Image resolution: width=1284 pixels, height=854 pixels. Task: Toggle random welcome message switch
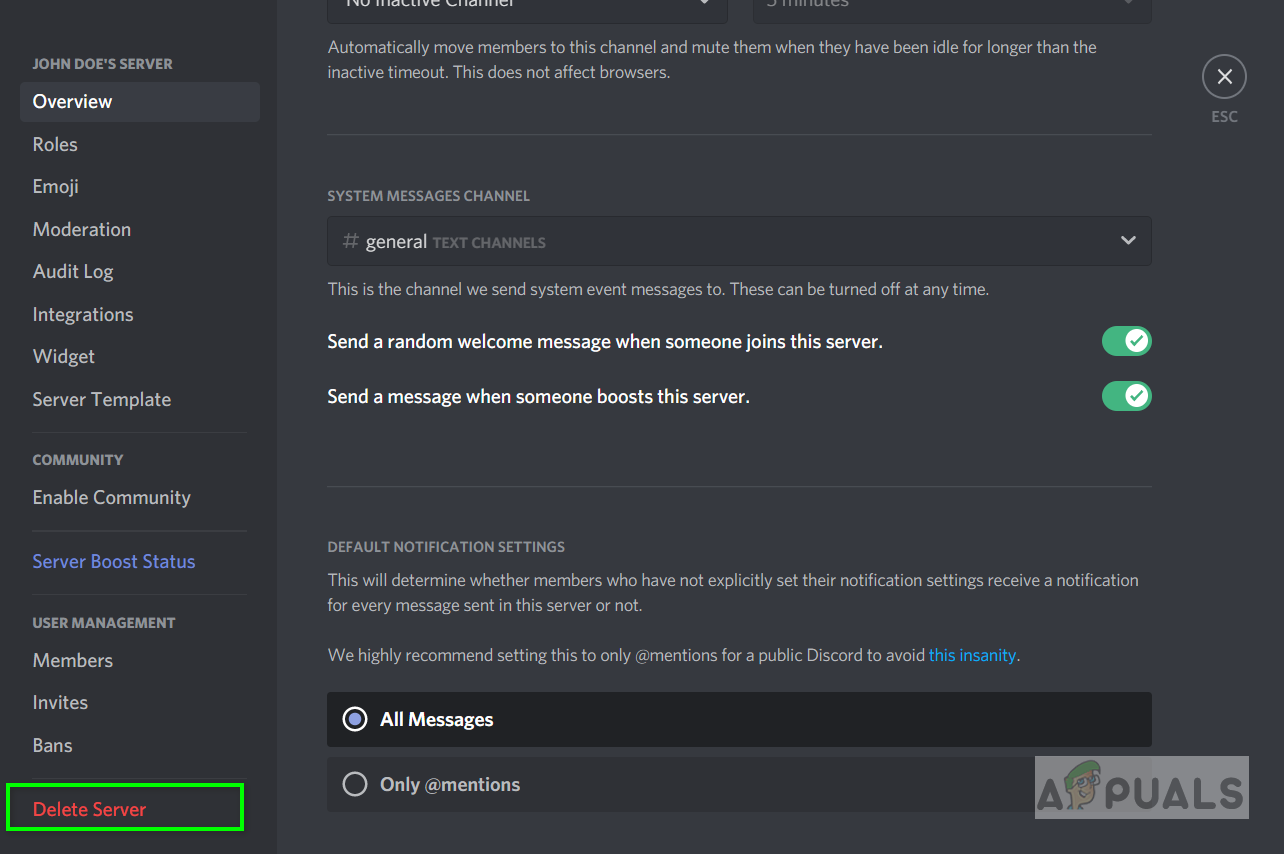pos(1126,341)
